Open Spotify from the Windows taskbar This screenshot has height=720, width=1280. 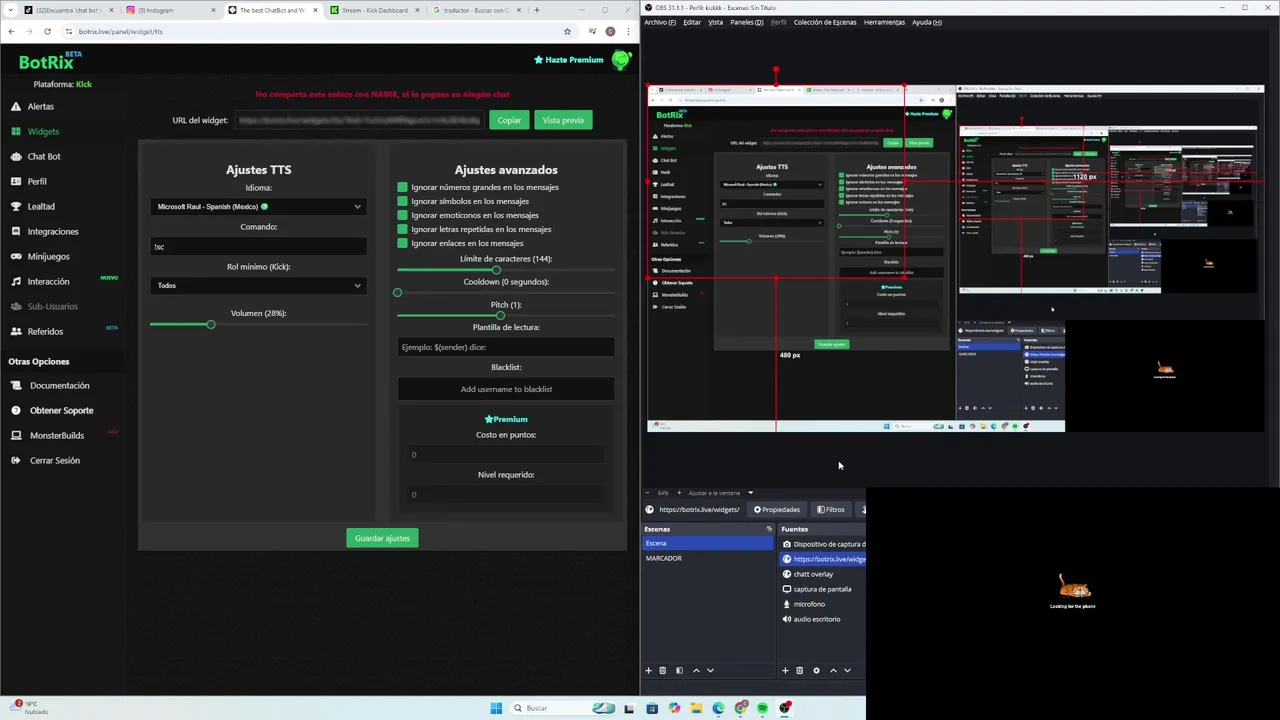[x=763, y=708]
